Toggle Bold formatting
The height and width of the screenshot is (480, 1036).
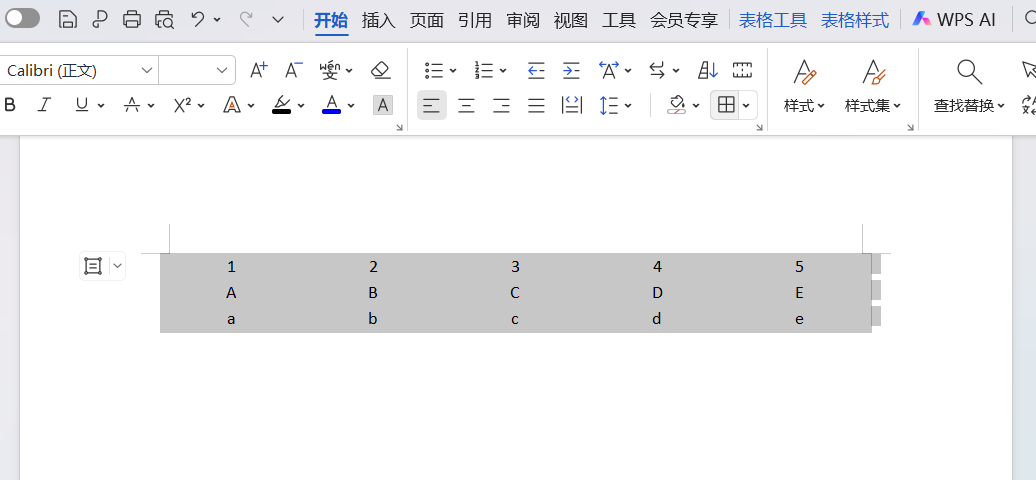coord(10,104)
